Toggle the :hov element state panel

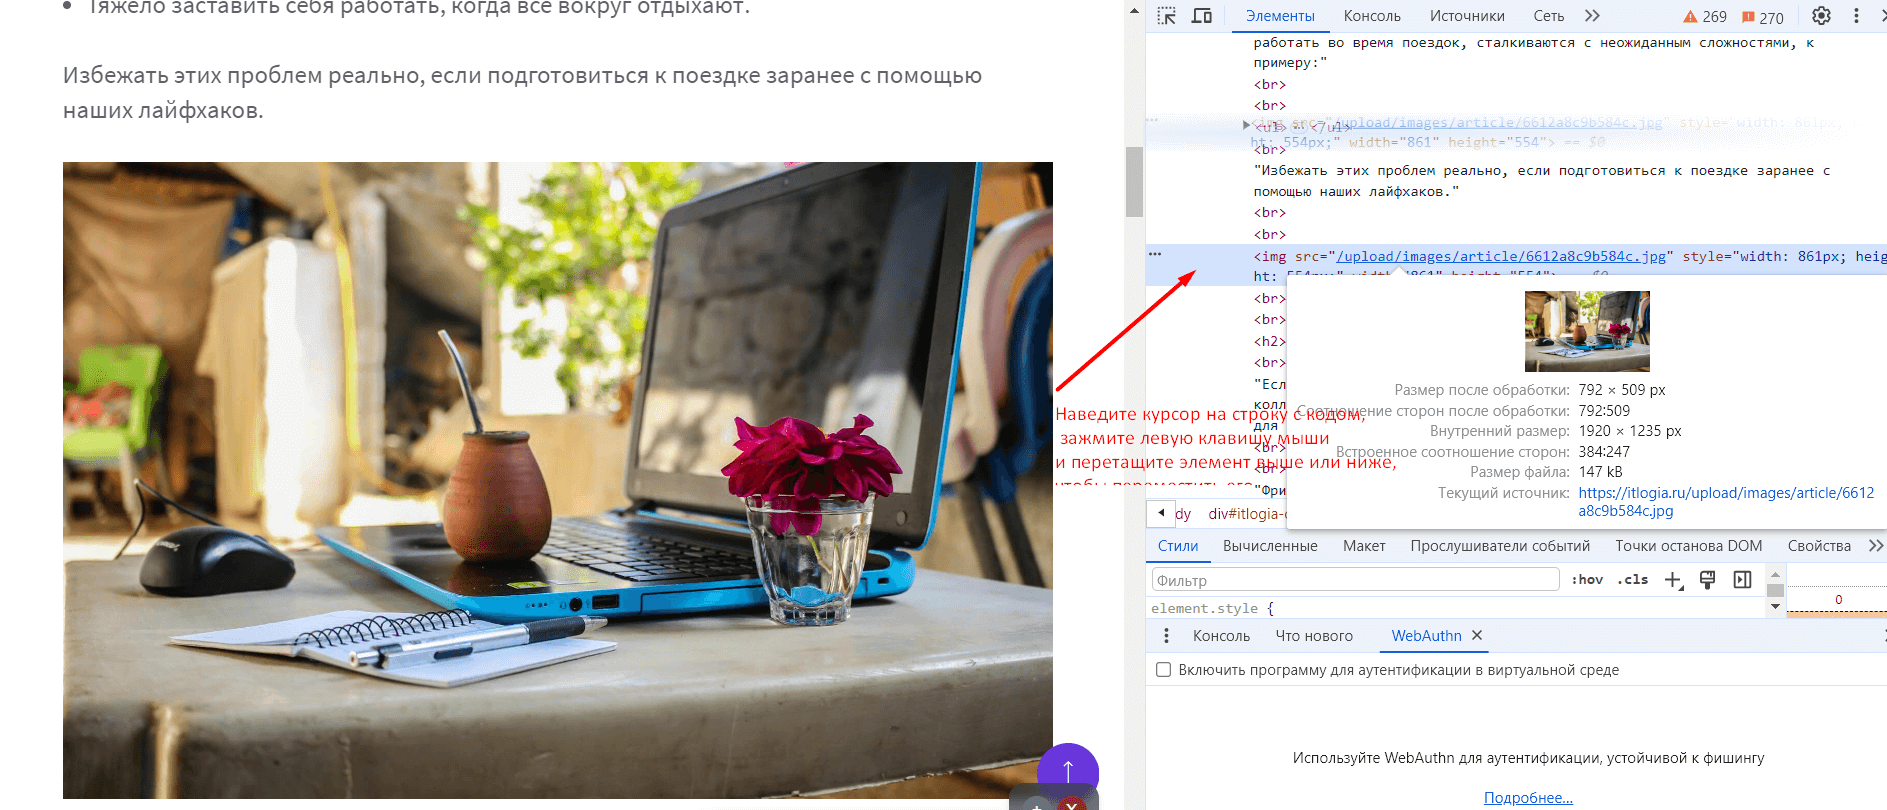(x=1587, y=580)
